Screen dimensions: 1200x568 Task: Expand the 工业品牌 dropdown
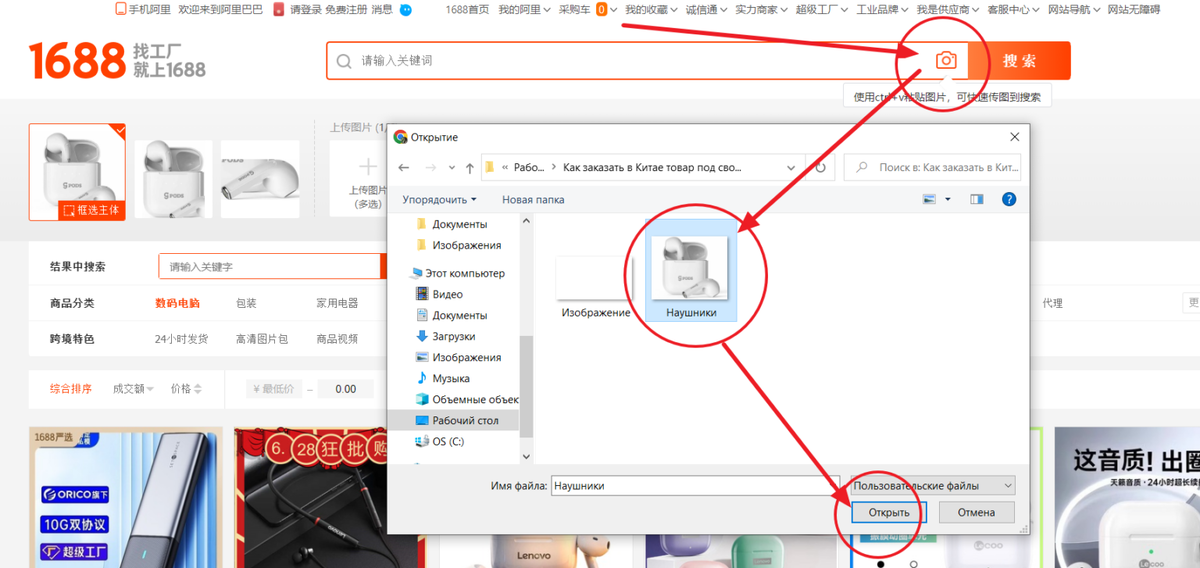point(883,9)
